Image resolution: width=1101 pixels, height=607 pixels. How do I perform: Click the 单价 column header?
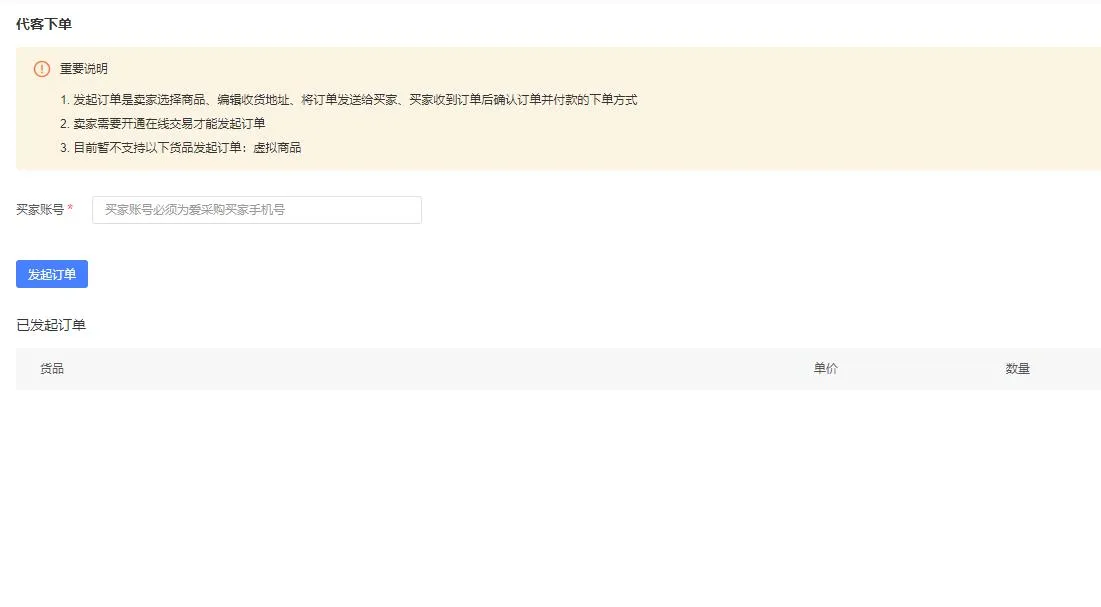click(826, 368)
